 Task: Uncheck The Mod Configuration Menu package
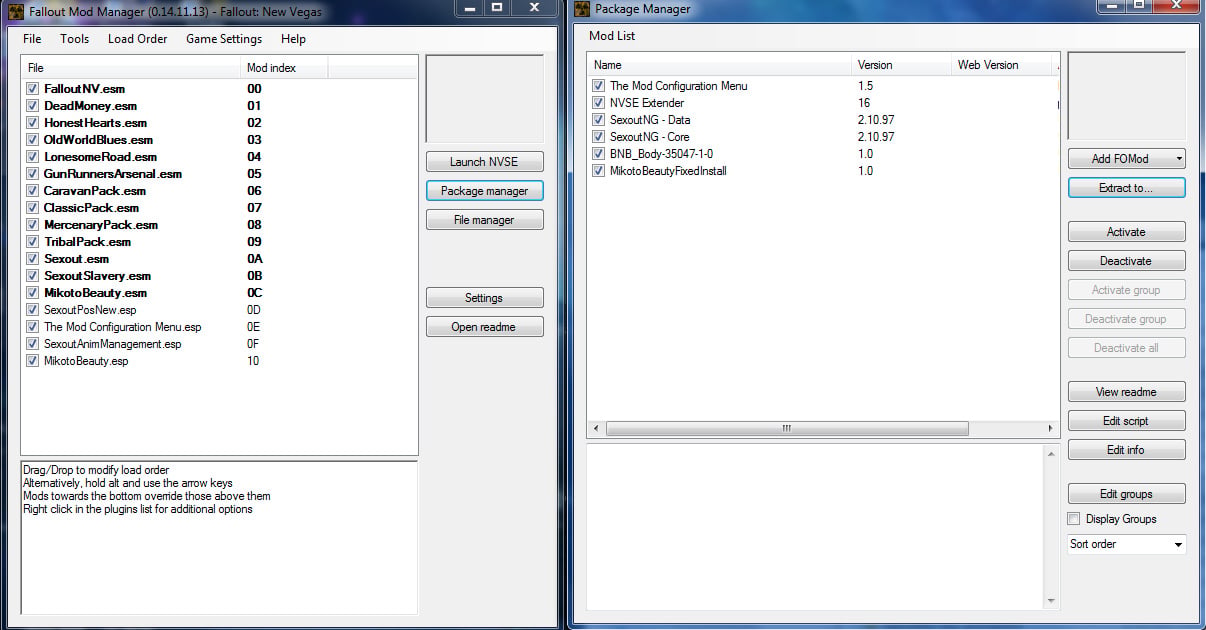[x=598, y=86]
